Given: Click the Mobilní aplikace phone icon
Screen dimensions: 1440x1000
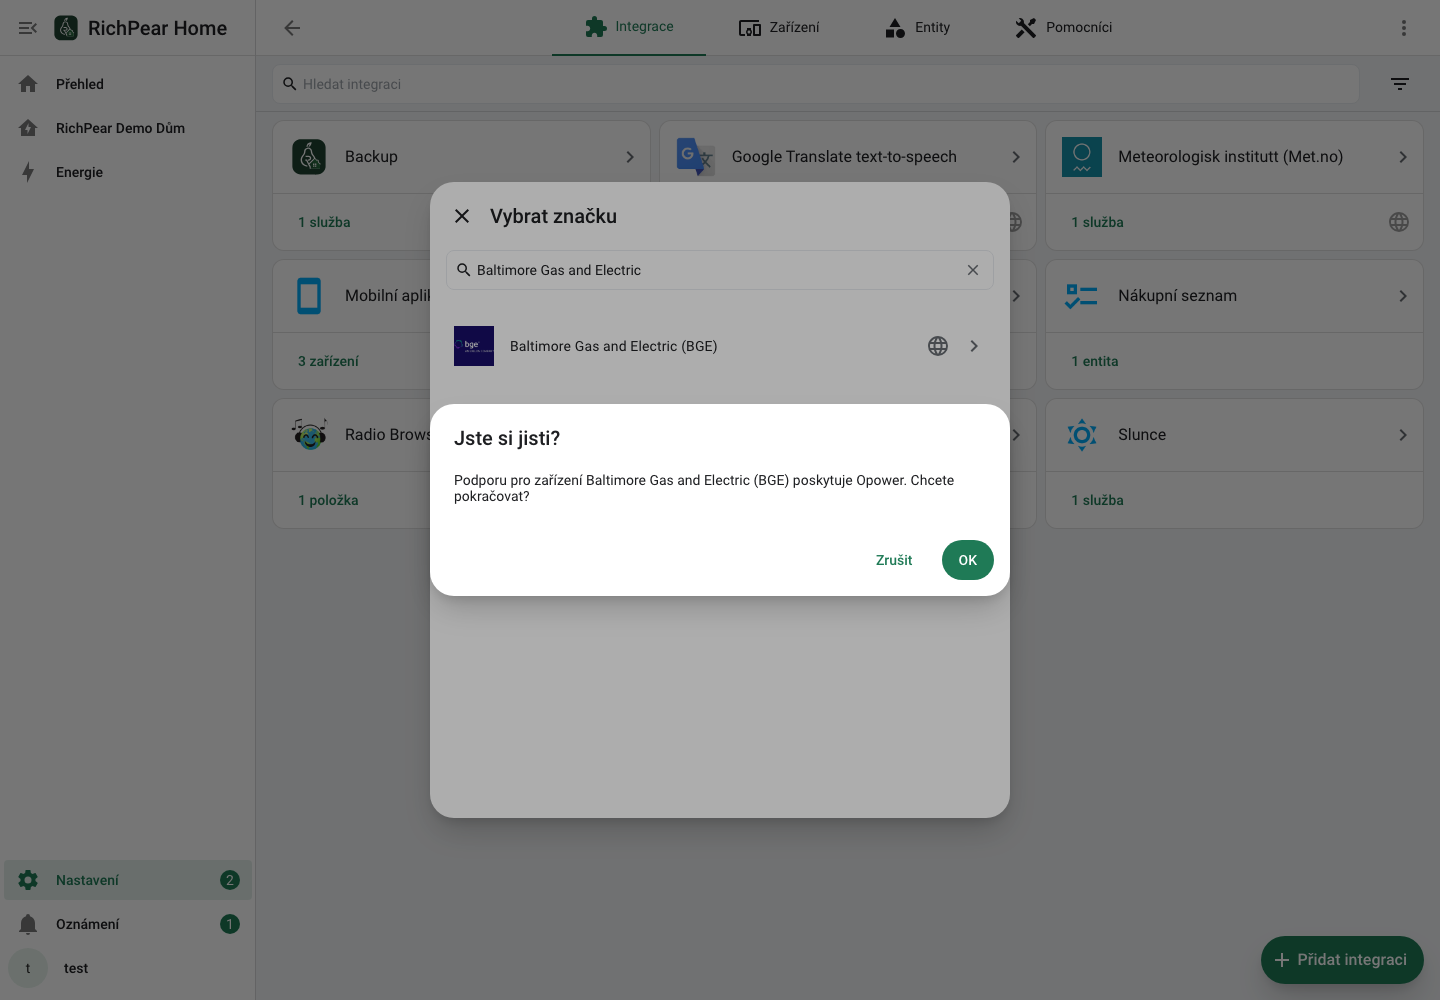Looking at the screenshot, I should click(x=309, y=296).
